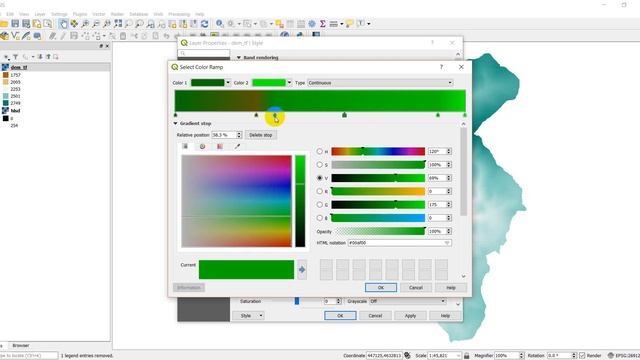Image resolution: width=640 pixels, height=360 pixels.
Task: Click Apply in Layer Properties dialog
Action: pyautogui.click(x=410, y=316)
